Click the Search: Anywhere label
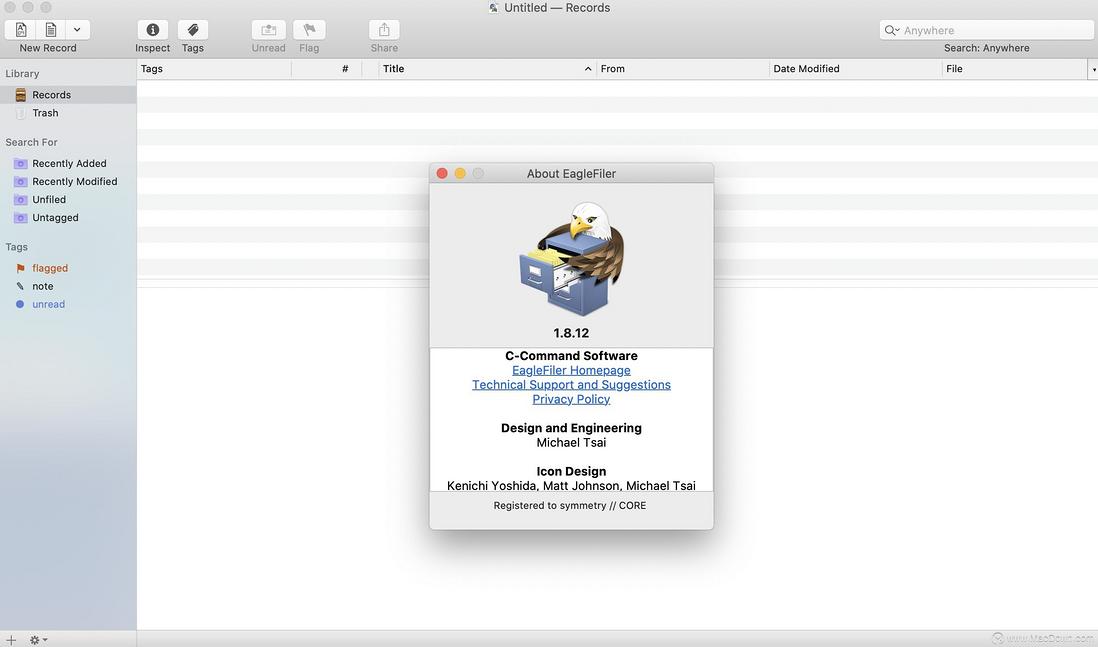The image size is (1098, 647). [x=987, y=48]
